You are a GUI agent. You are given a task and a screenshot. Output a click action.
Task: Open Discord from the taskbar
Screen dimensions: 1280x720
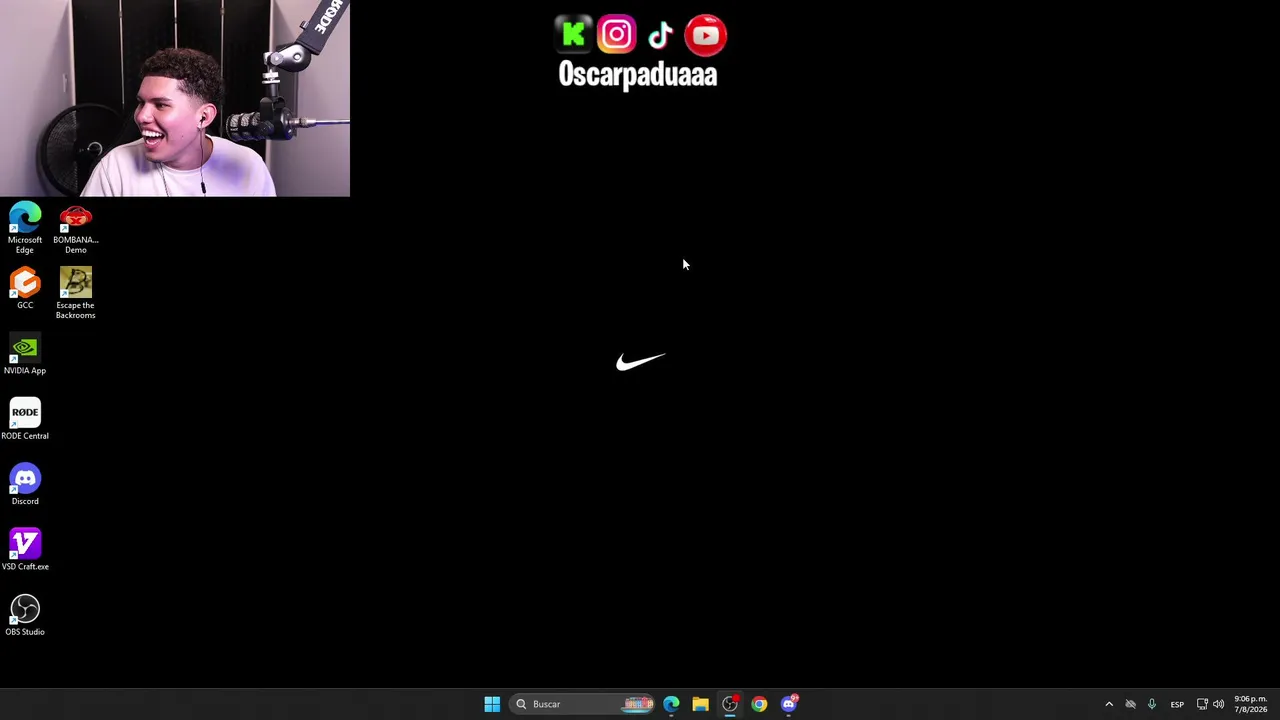(x=789, y=704)
